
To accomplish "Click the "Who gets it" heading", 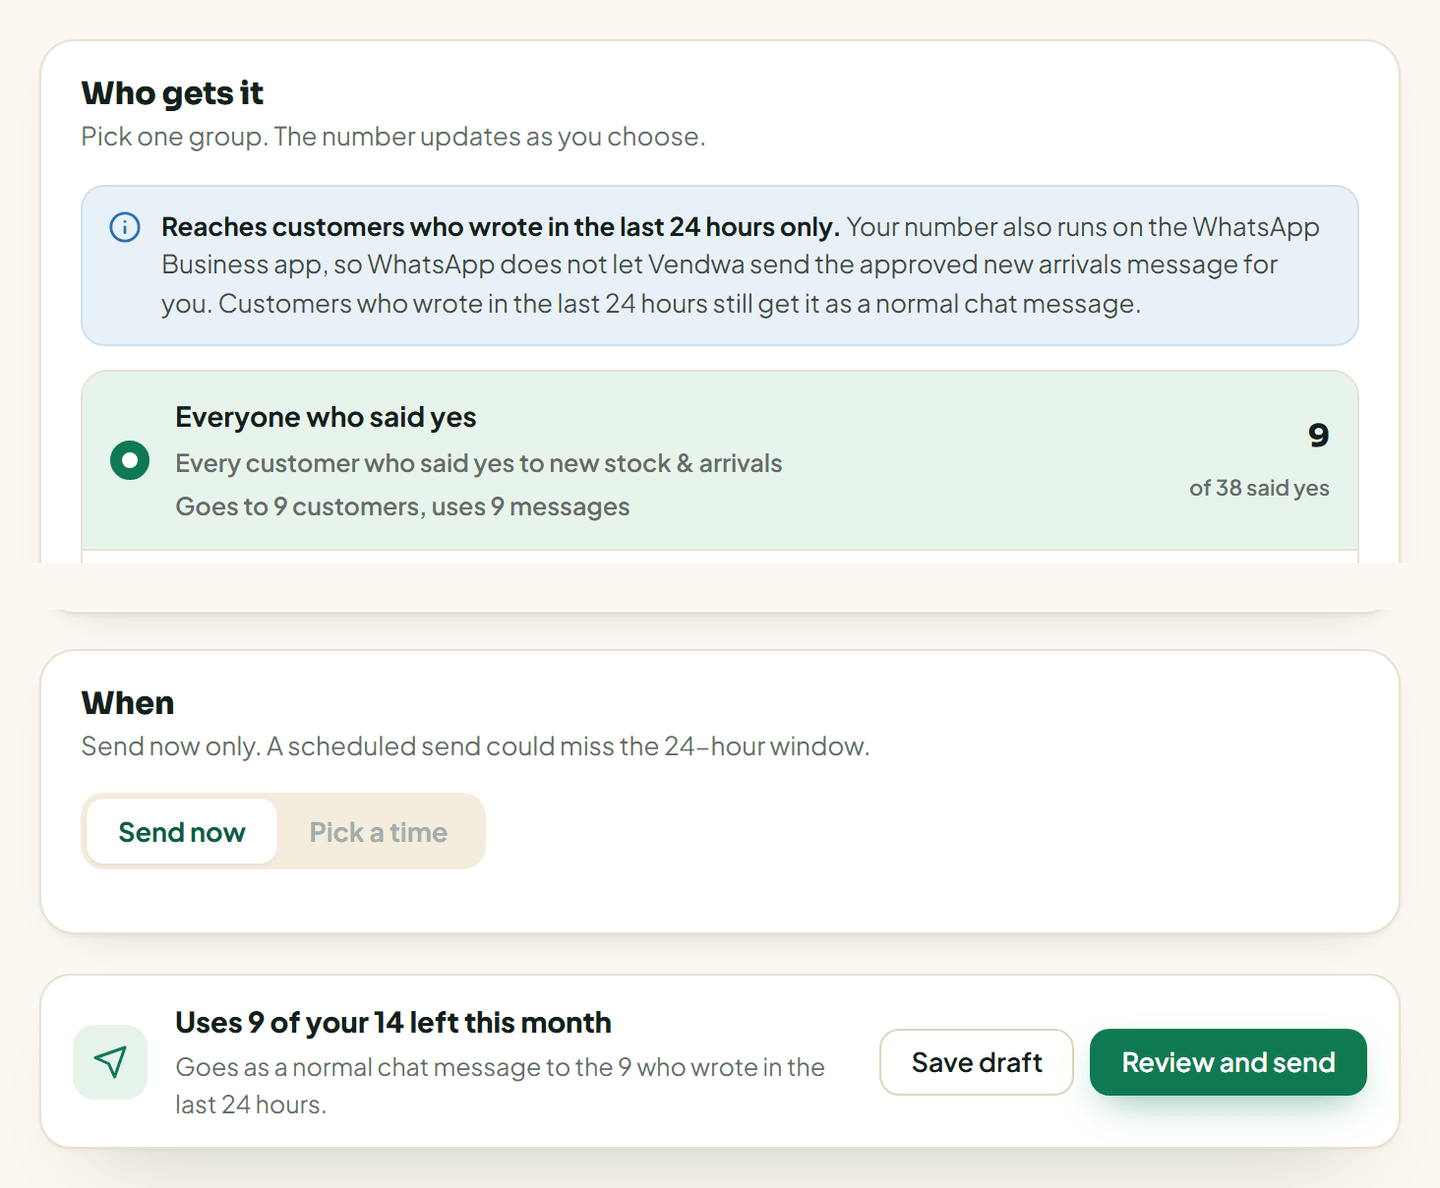I will 172,93.
